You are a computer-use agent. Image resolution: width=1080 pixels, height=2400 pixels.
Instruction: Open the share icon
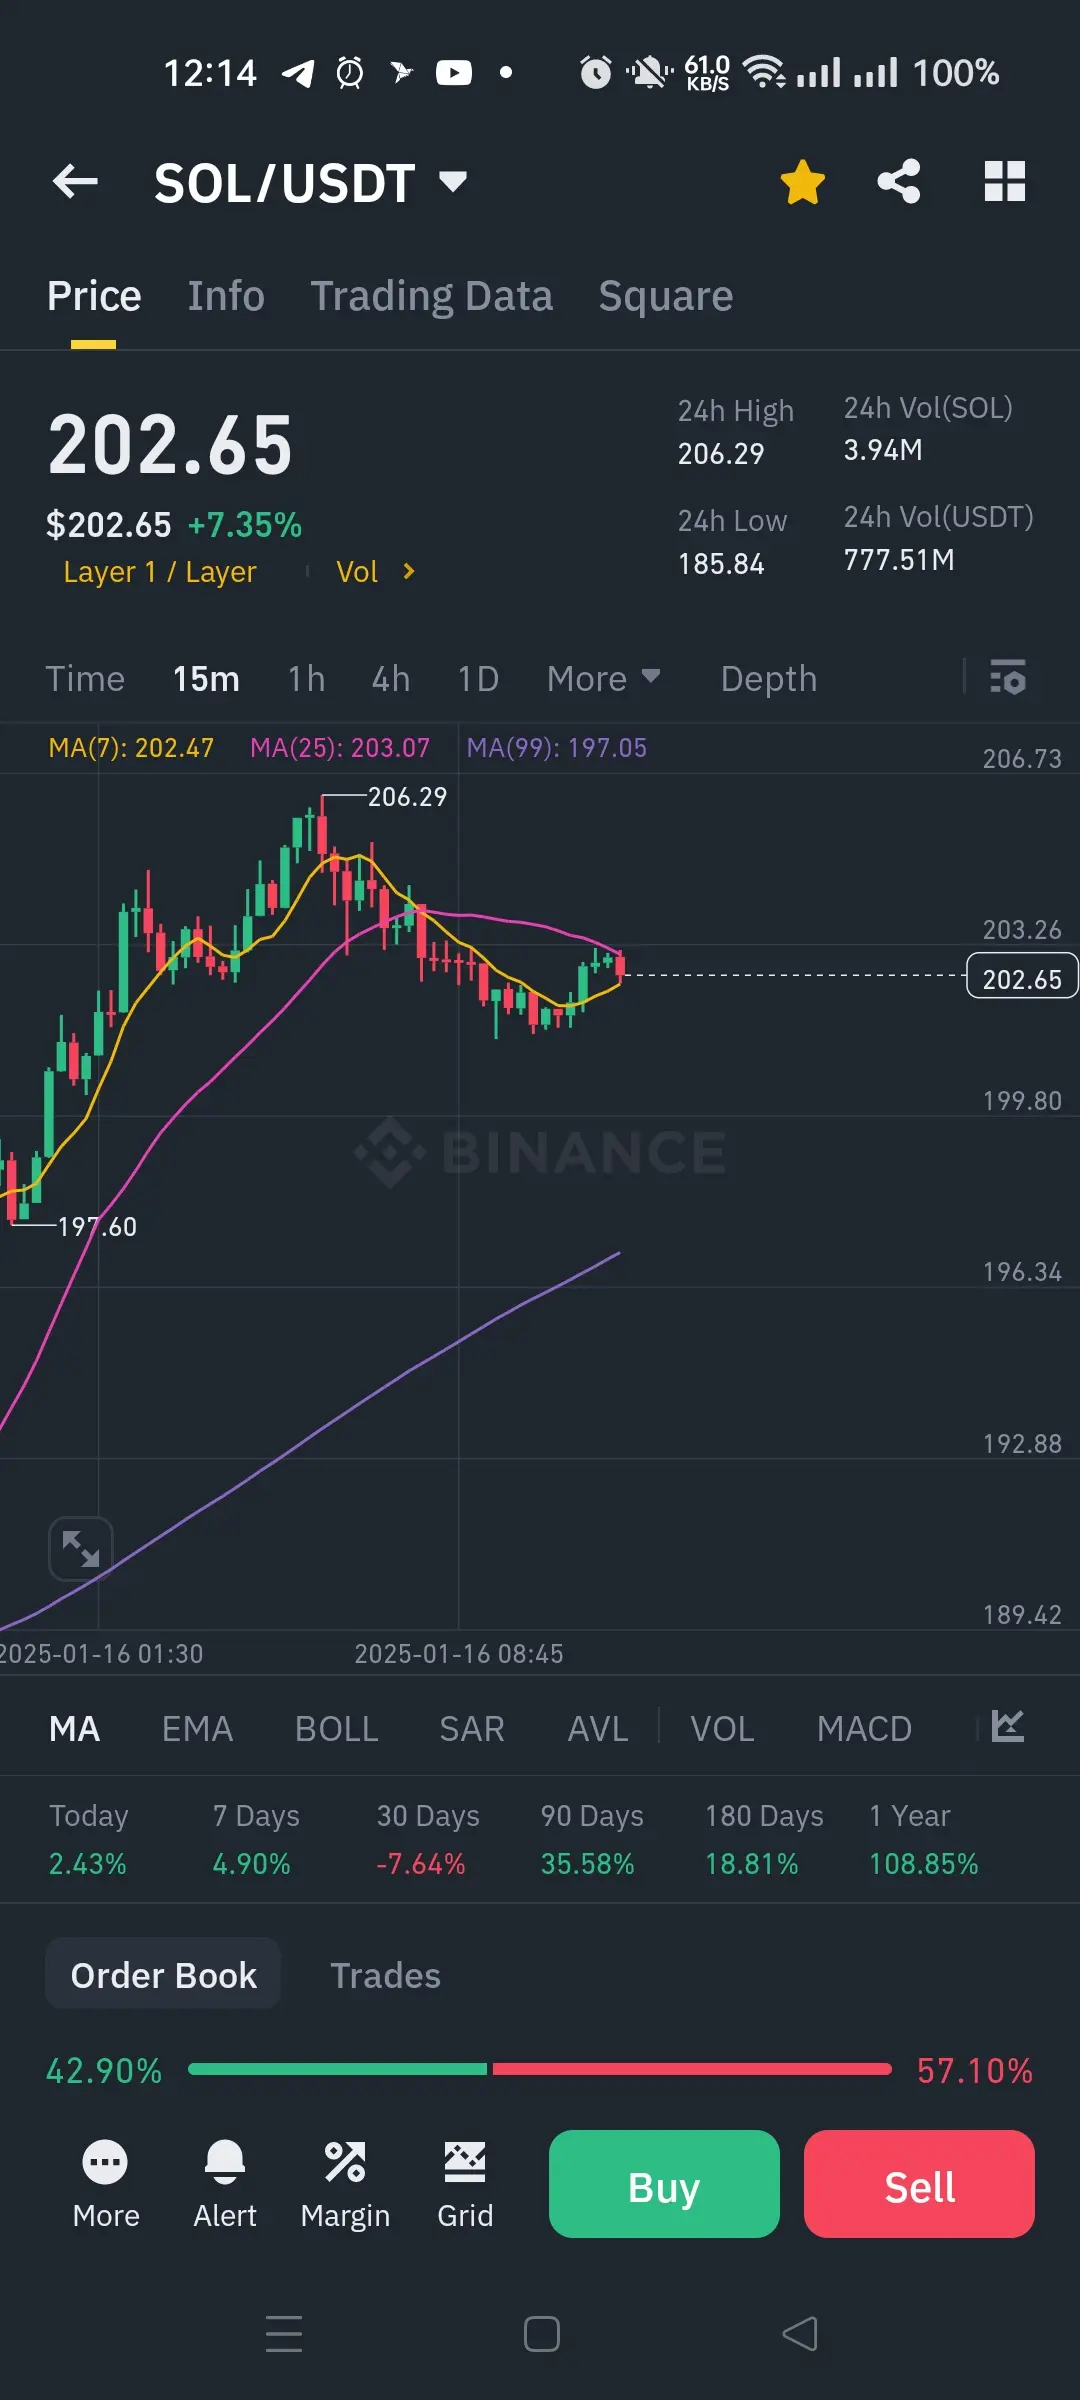coord(899,182)
